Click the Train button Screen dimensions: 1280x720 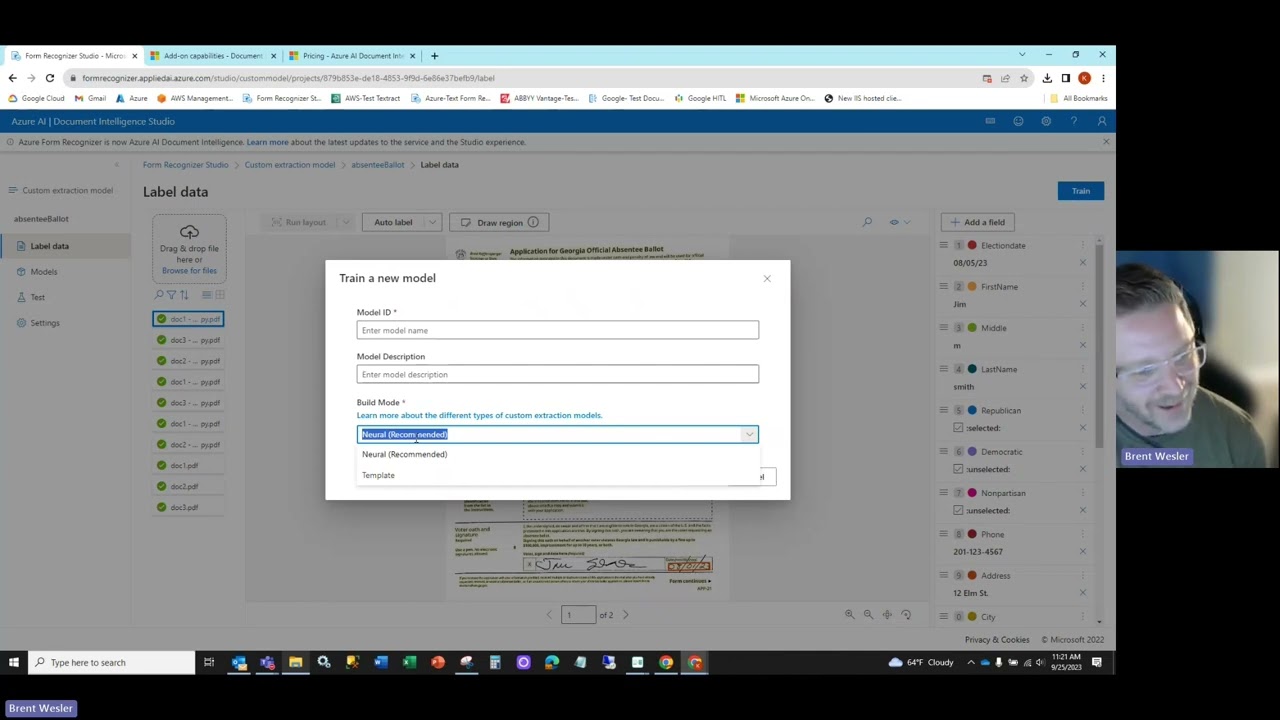(1081, 191)
